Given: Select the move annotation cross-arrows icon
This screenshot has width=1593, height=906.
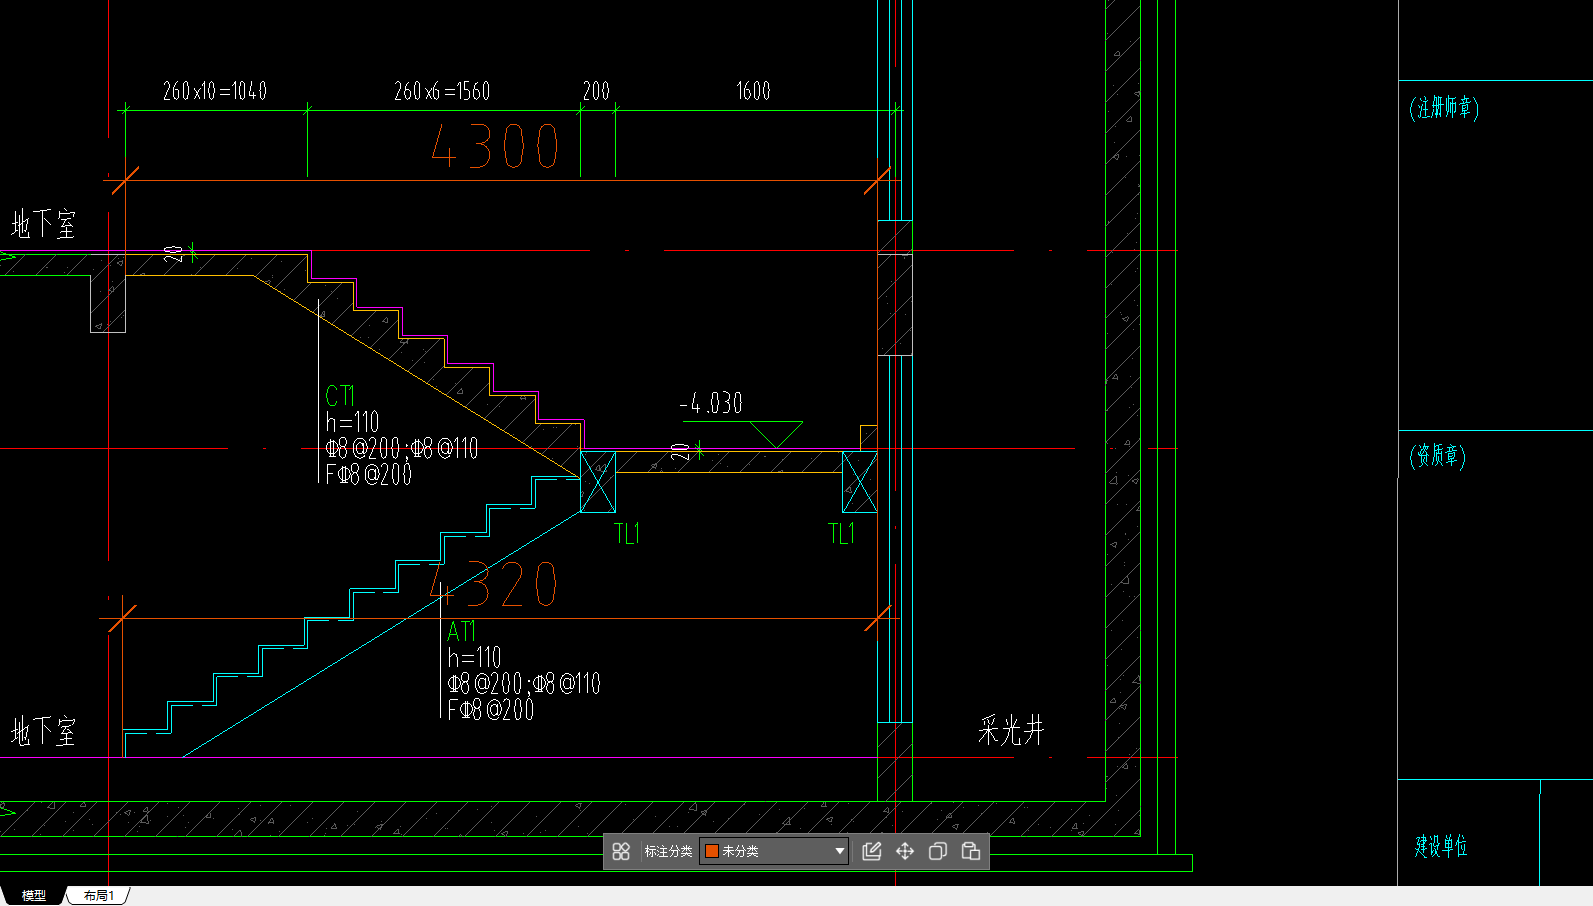Looking at the screenshot, I should click(x=905, y=851).
